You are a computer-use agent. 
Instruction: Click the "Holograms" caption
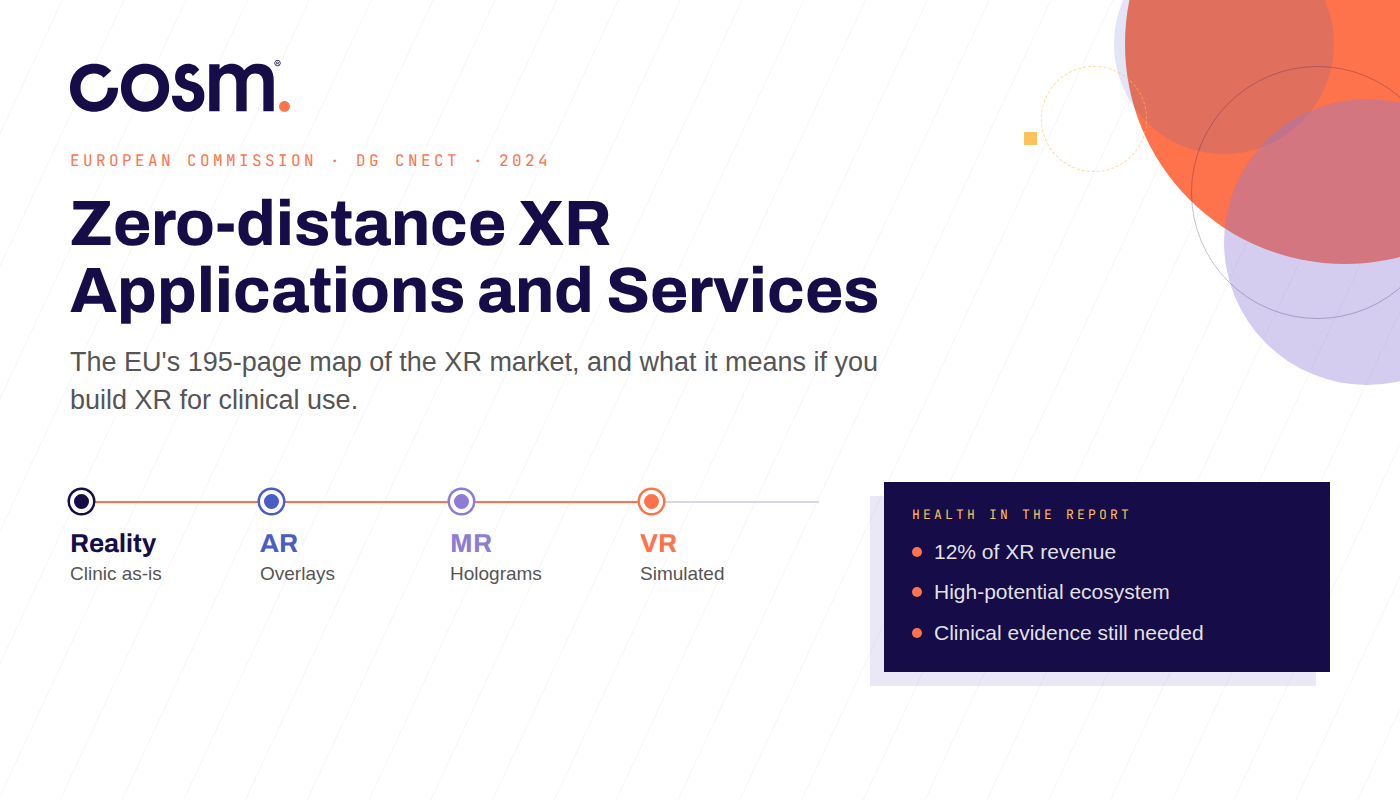496,574
